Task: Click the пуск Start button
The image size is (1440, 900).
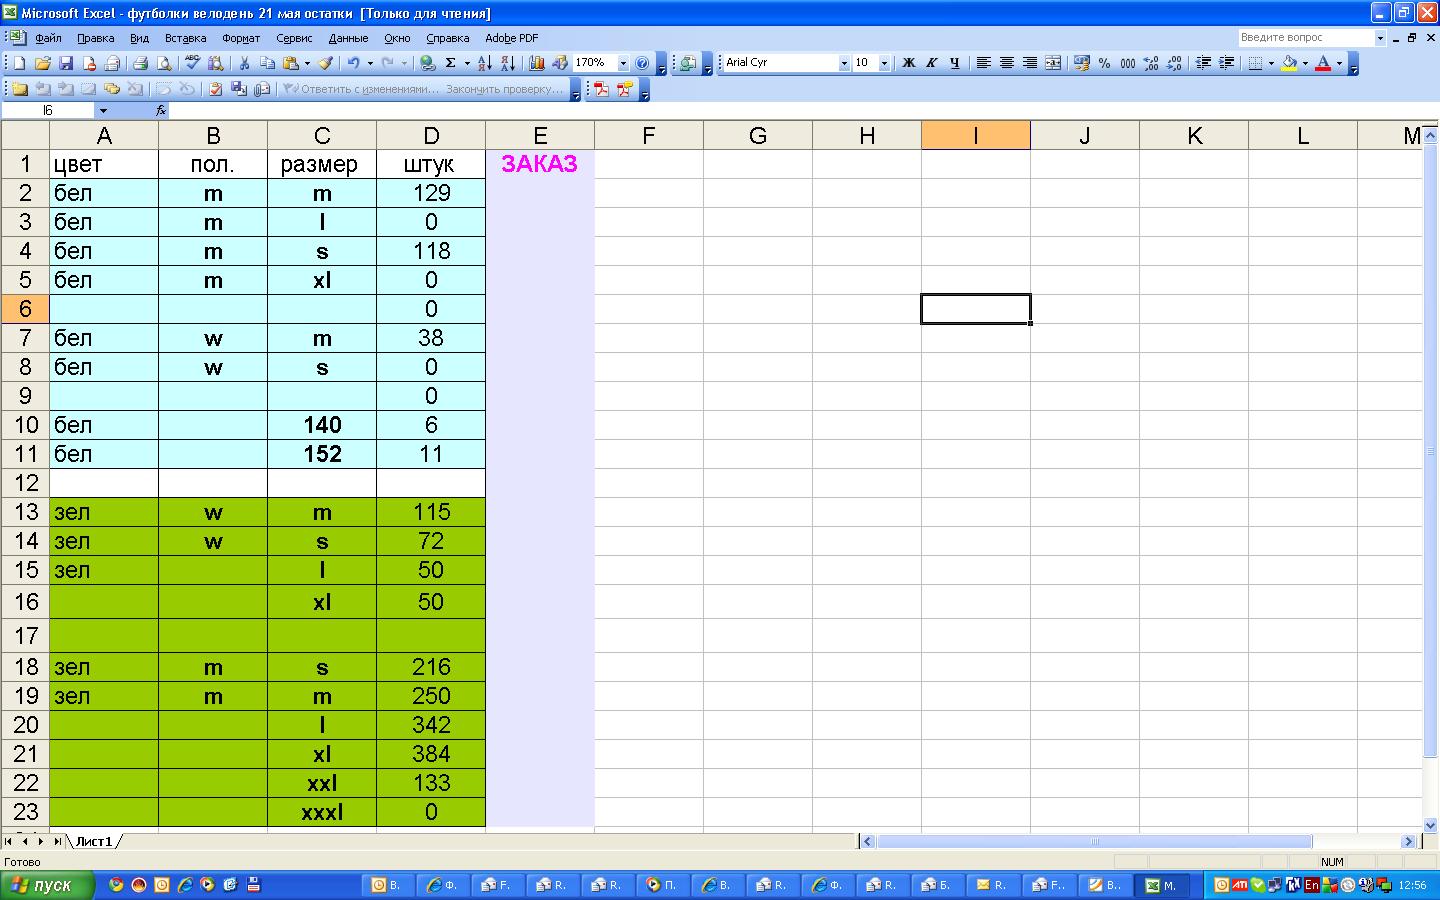Action: click(47, 885)
